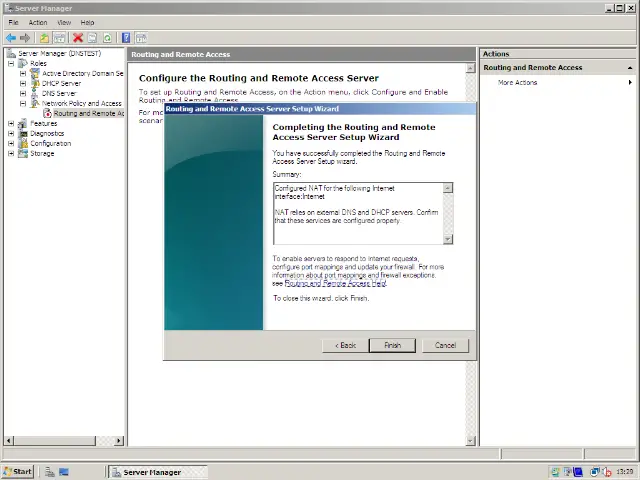Collapse Network Policy and Access node

23,103
